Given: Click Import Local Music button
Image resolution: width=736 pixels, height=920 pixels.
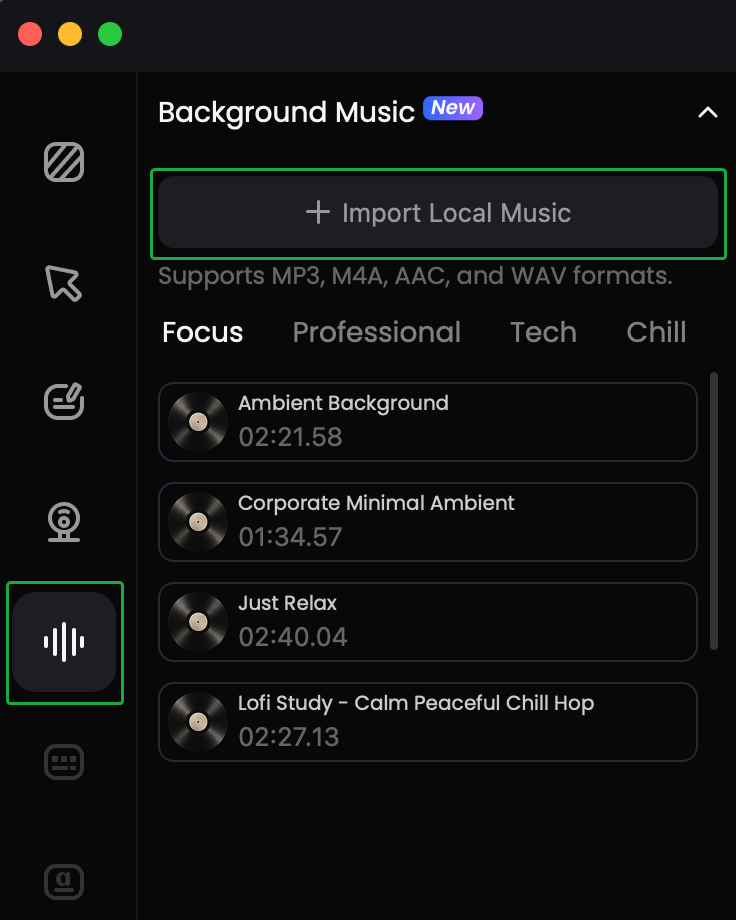Looking at the screenshot, I should click(438, 212).
